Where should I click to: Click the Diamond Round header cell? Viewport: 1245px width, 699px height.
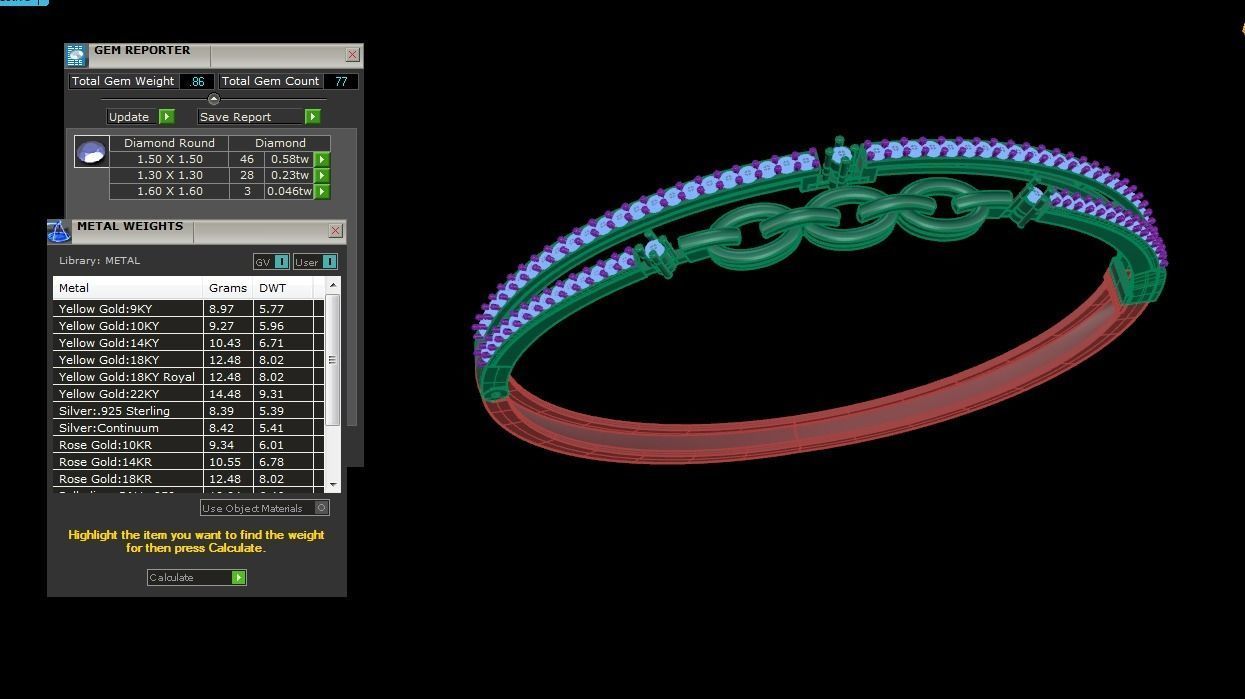click(x=169, y=143)
